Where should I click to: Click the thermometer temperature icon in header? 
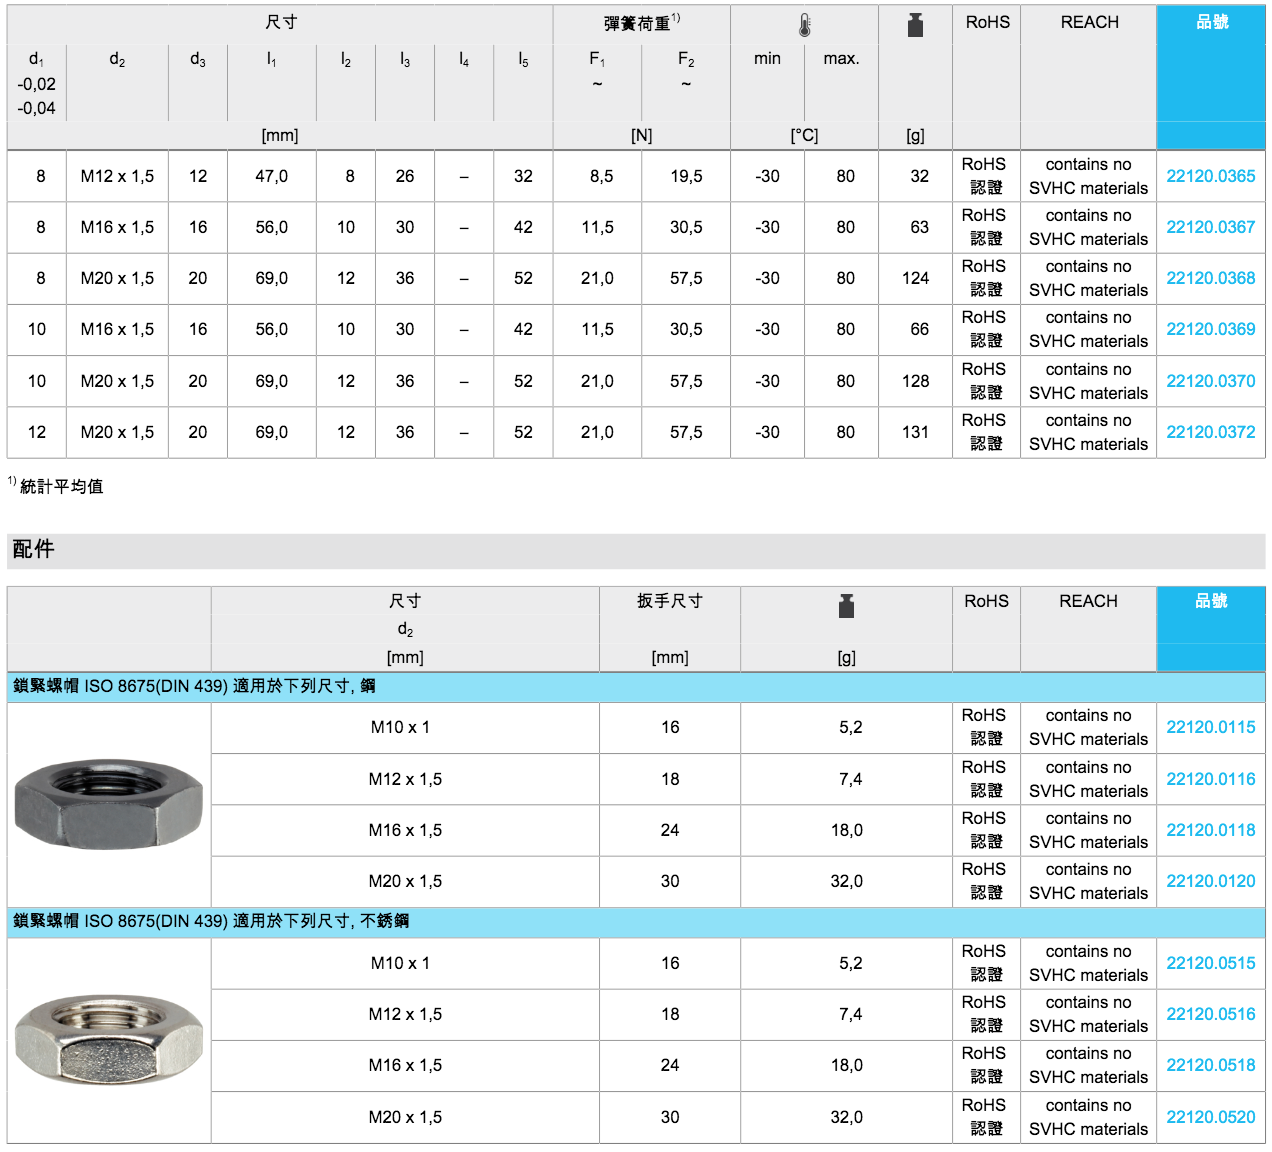click(x=805, y=26)
